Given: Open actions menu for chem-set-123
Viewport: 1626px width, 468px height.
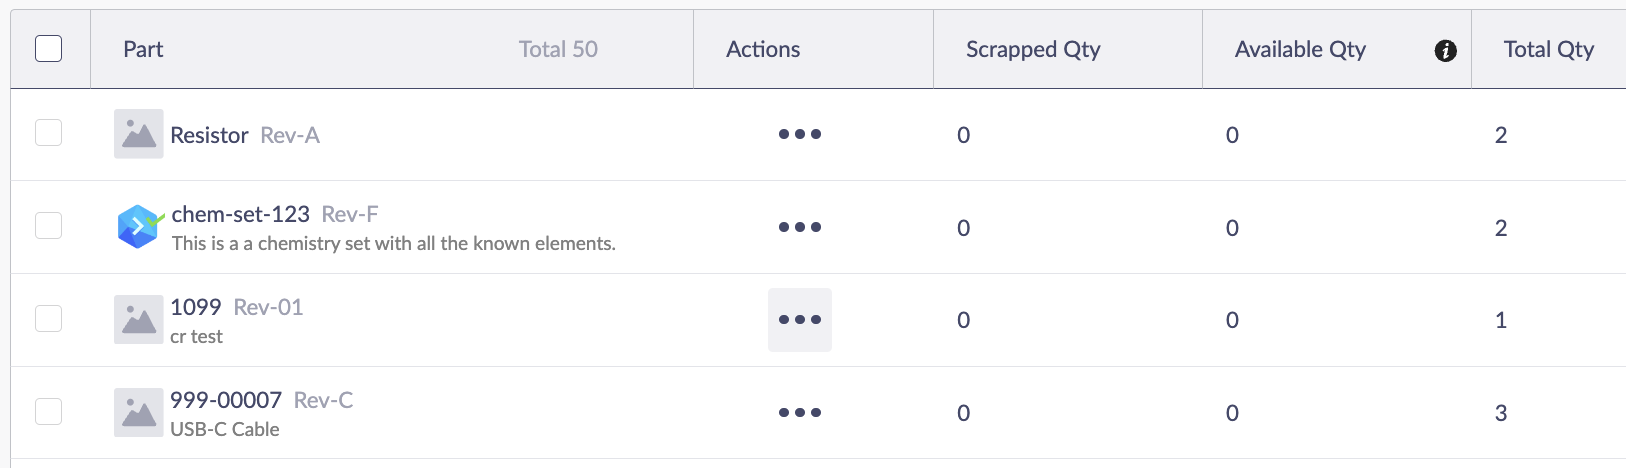Looking at the screenshot, I should (800, 227).
